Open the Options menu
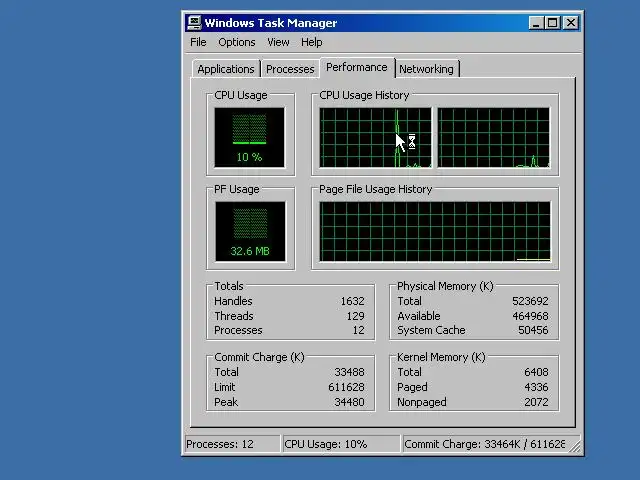 click(237, 42)
